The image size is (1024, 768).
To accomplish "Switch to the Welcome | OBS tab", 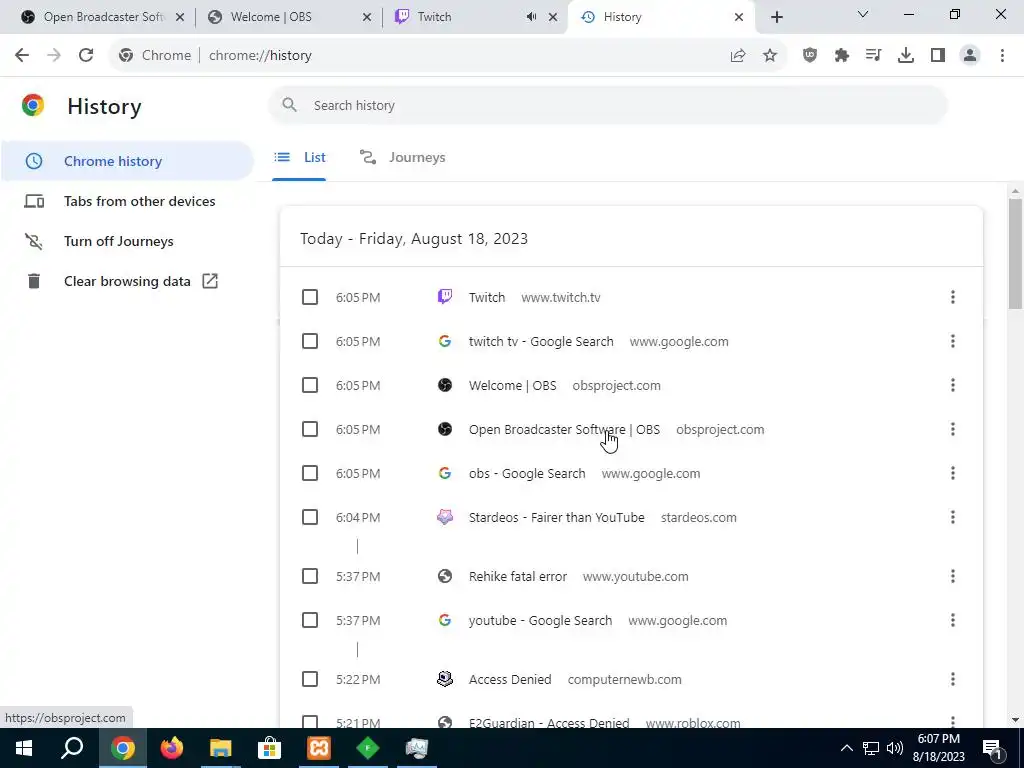I will [x=287, y=17].
